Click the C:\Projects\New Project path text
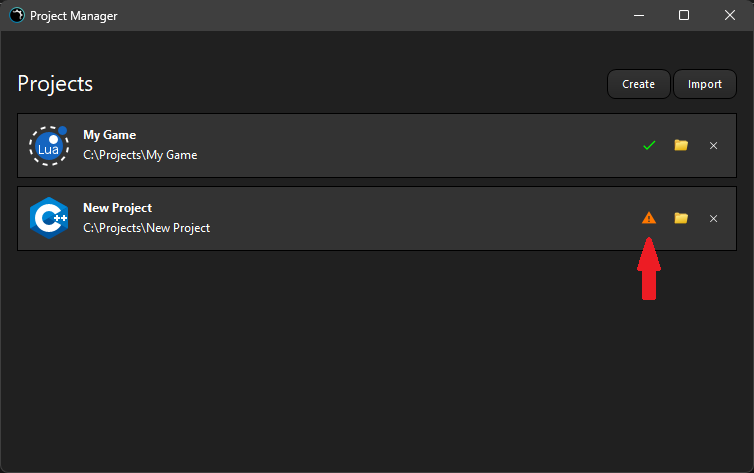Screen dimensions: 754x473 coord(146,228)
